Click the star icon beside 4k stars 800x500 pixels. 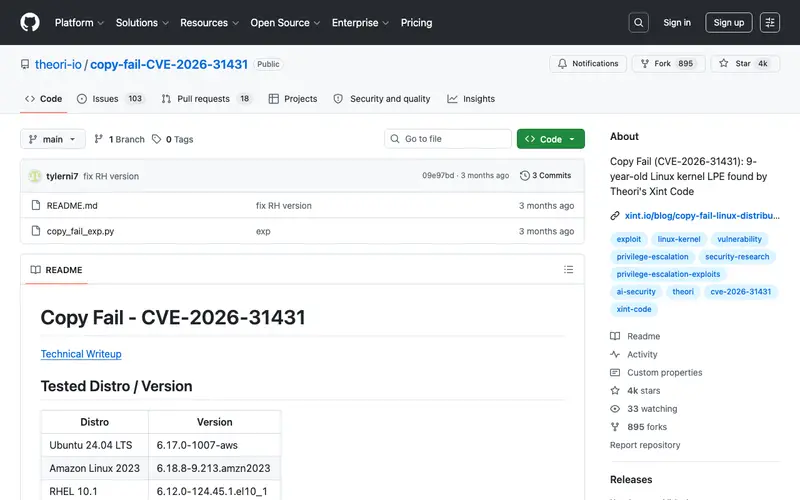[x=615, y=390]
